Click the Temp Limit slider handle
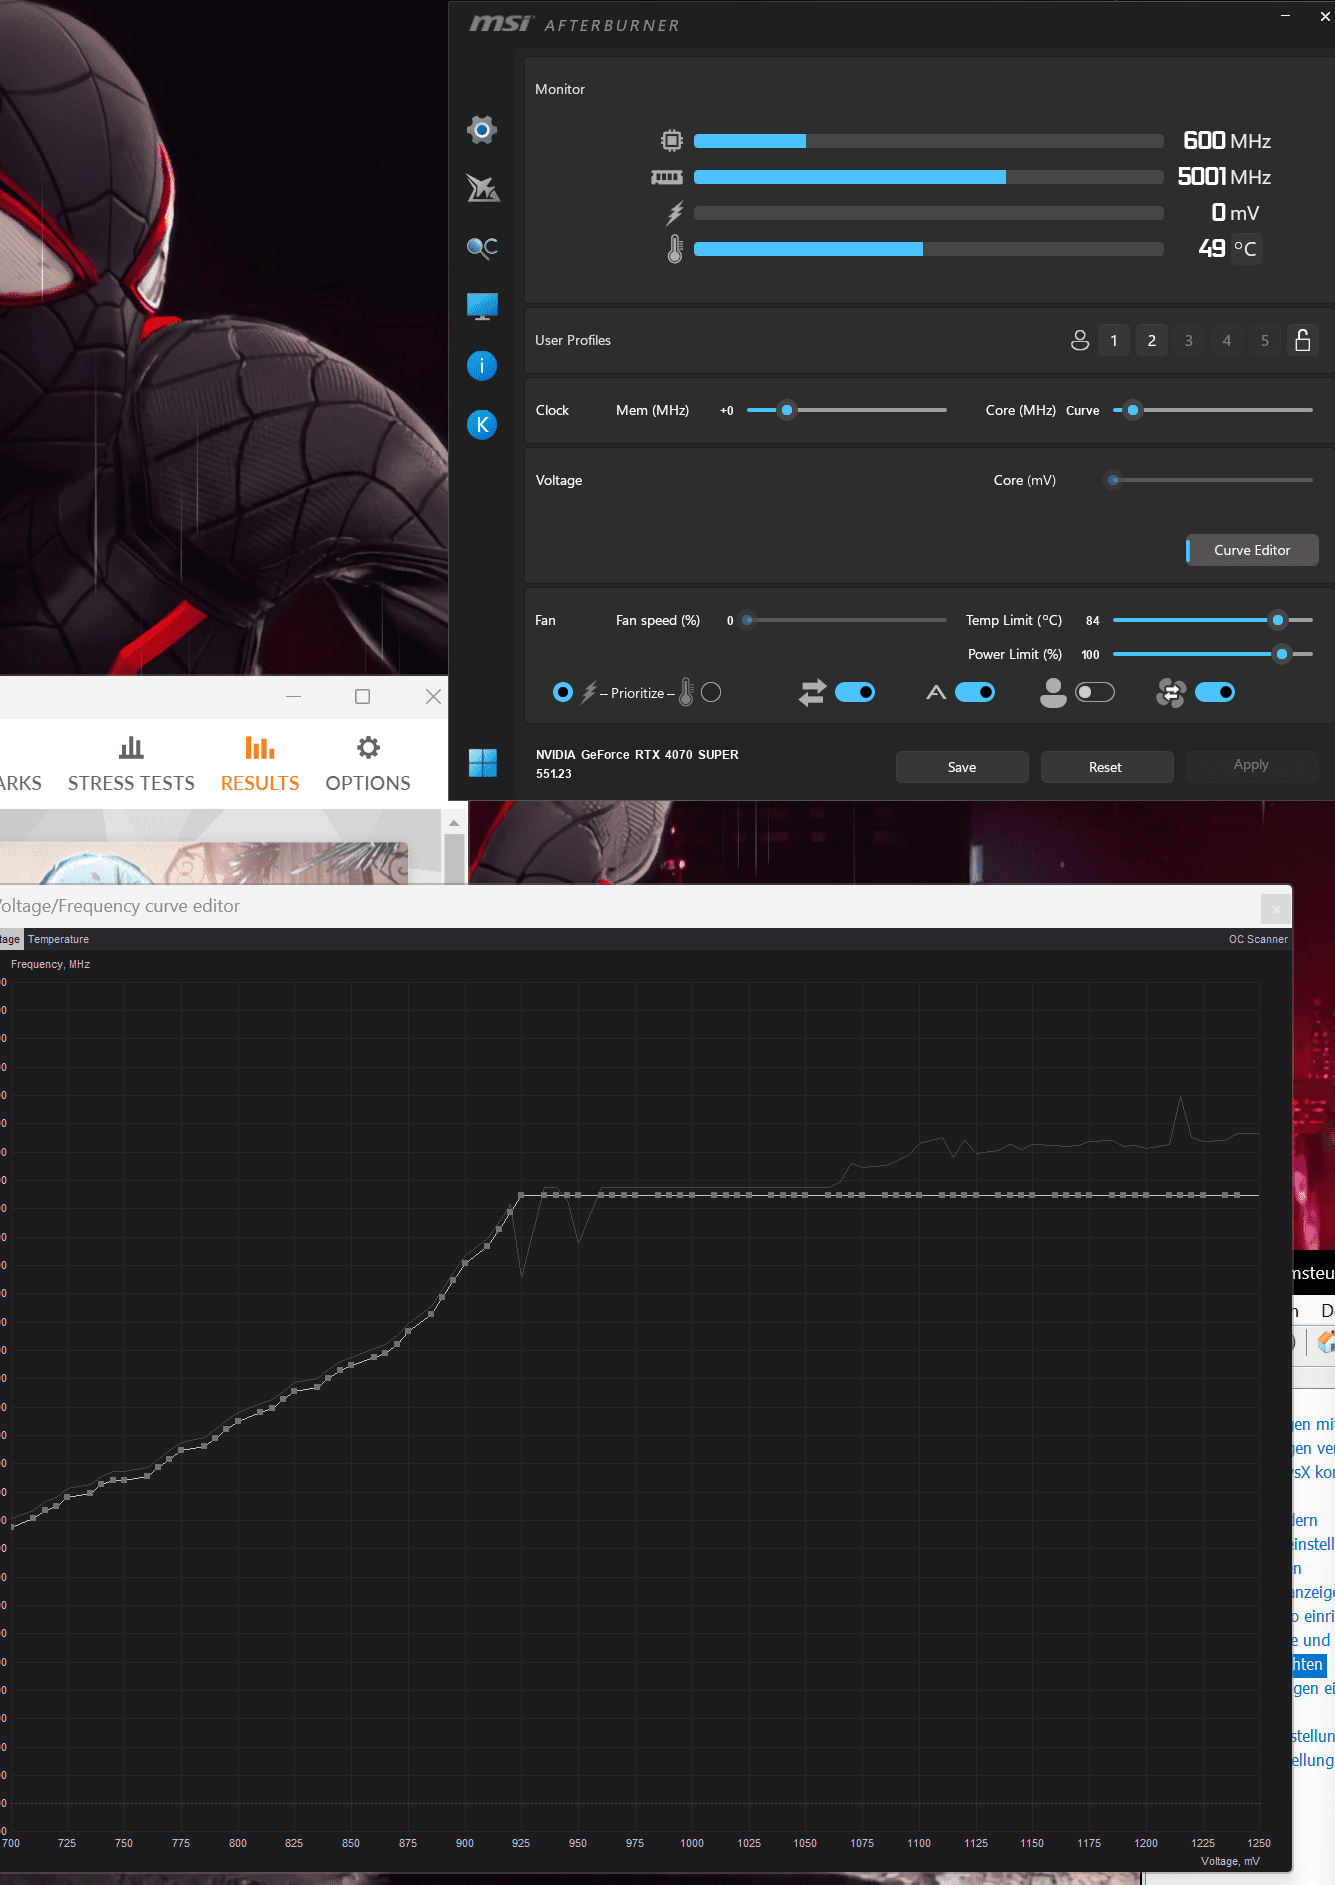Image resolution: width=1335 pixels, height=1885 pixels. (x=1278, y=620)
